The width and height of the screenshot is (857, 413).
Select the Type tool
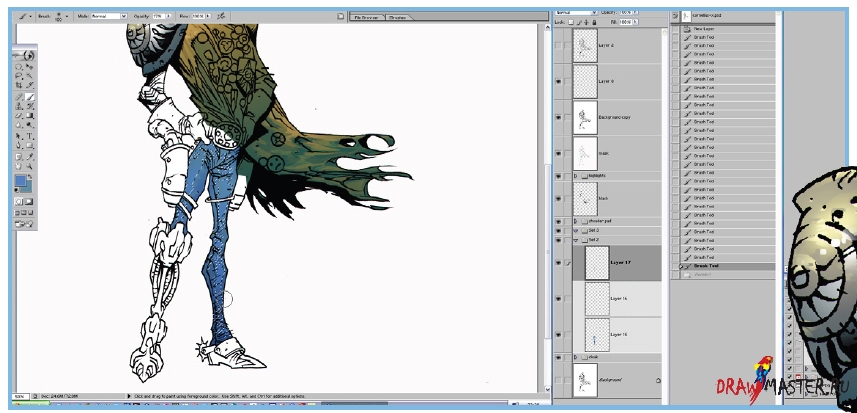pyautogui.click(x=30, y=136)
